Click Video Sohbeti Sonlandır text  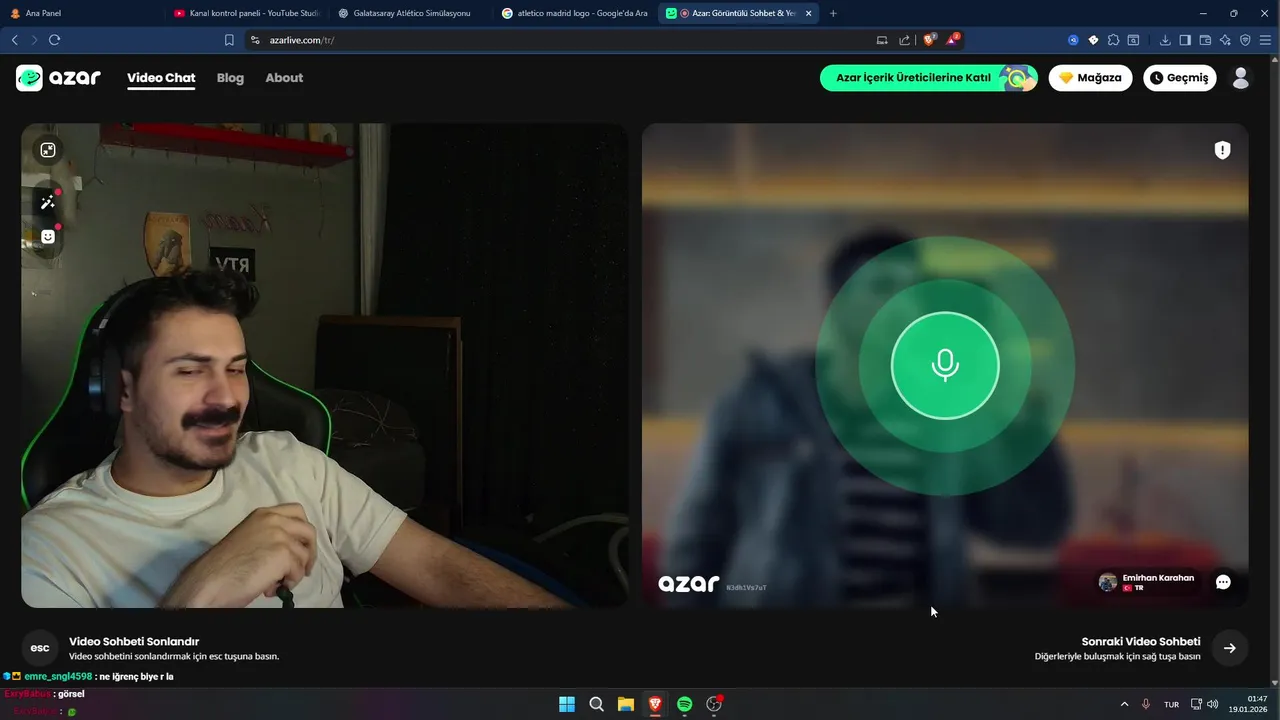pos(134,642)
